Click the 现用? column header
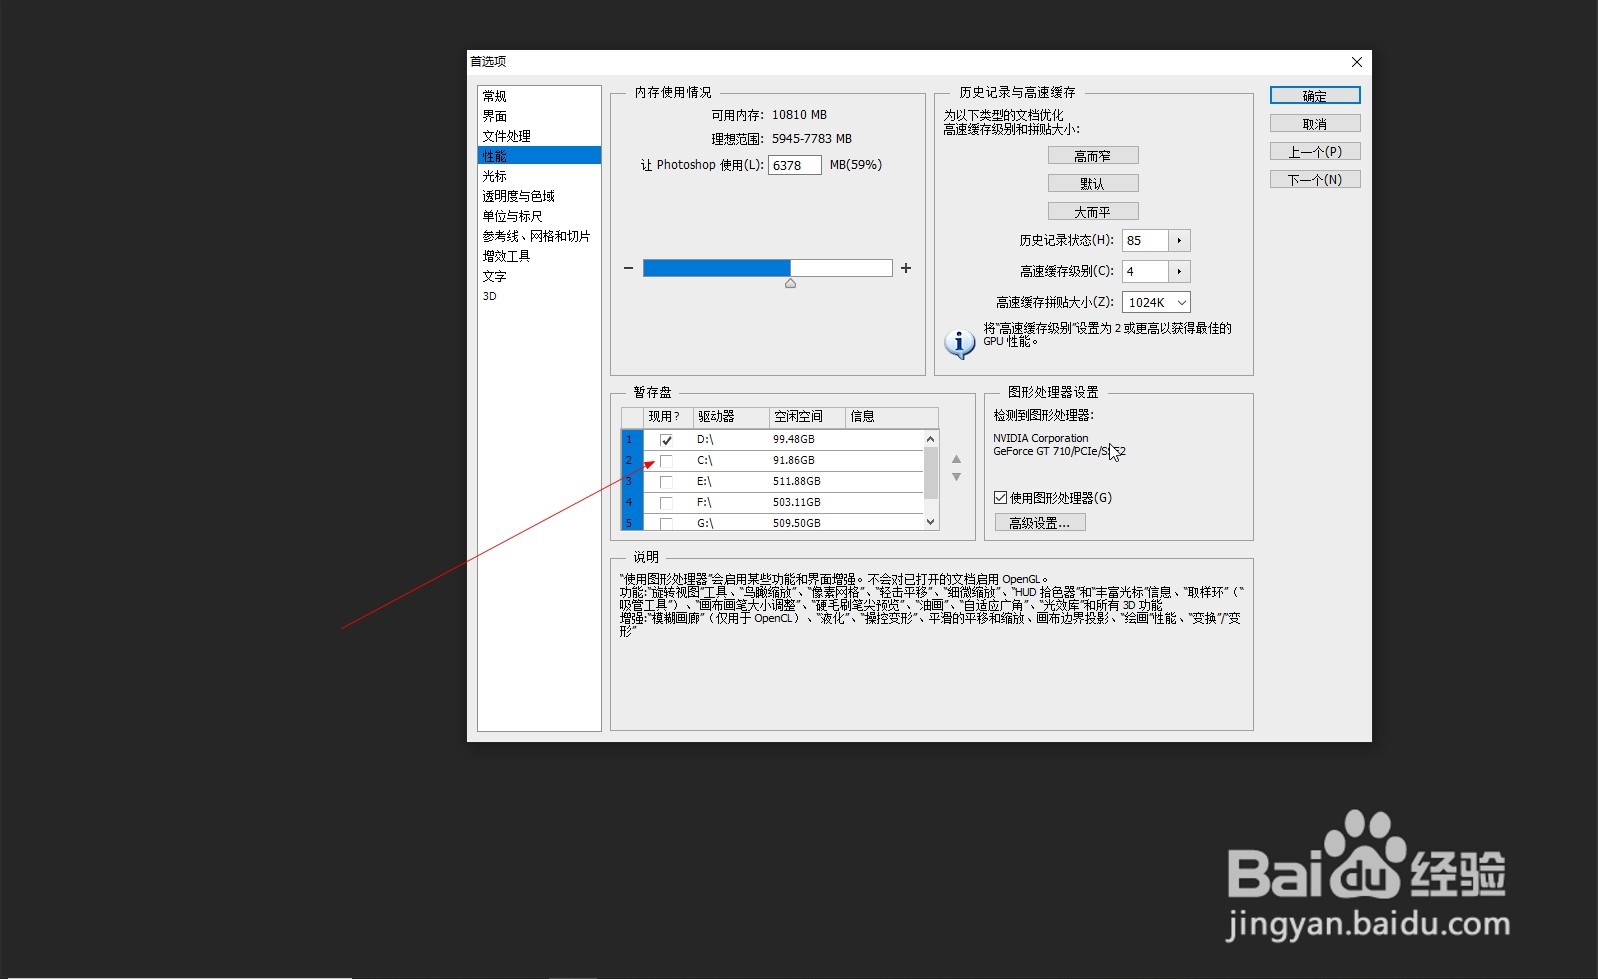Screen dimensions: 1598x979 coord(666,417)
